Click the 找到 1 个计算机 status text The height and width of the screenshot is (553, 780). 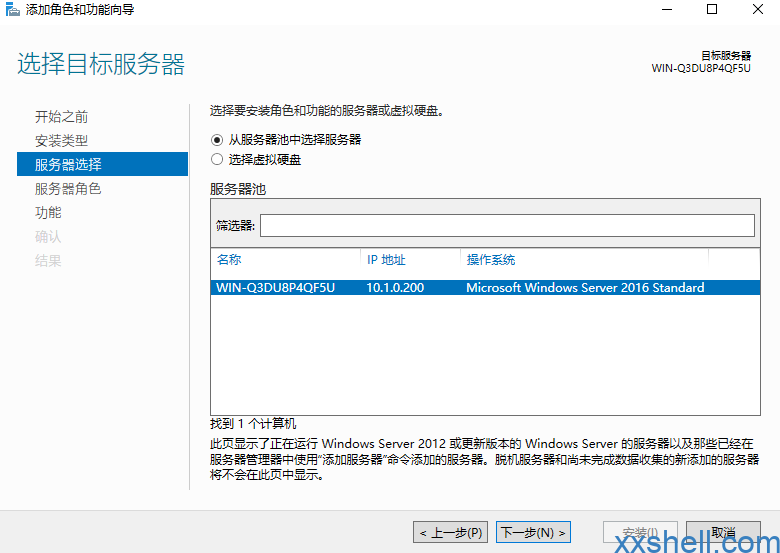coord(253,424)
